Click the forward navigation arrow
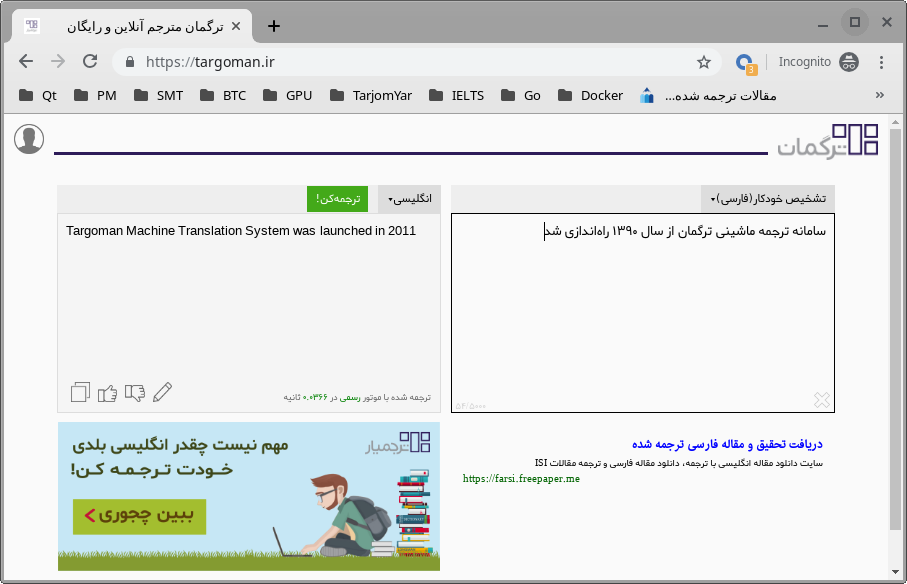Screen dimensions: 907x584 coord(58,61)
